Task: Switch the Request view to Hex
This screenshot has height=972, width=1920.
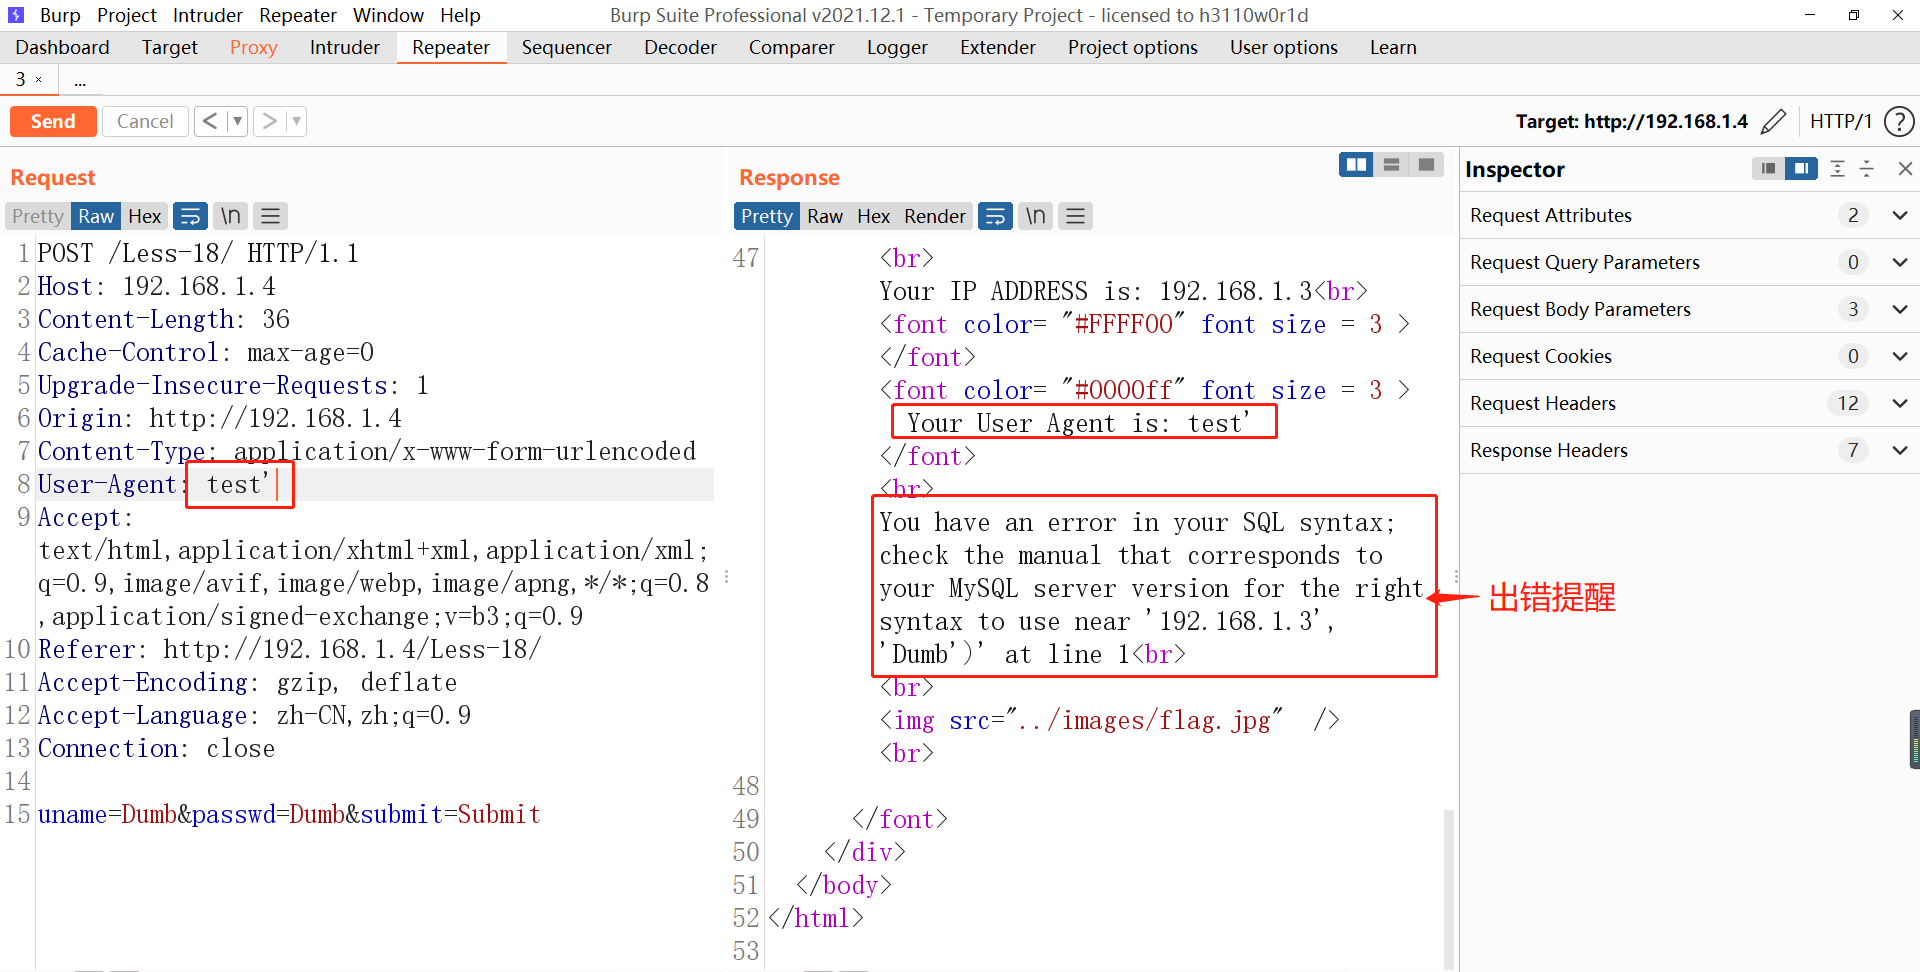Action: [x=144, y=216]
